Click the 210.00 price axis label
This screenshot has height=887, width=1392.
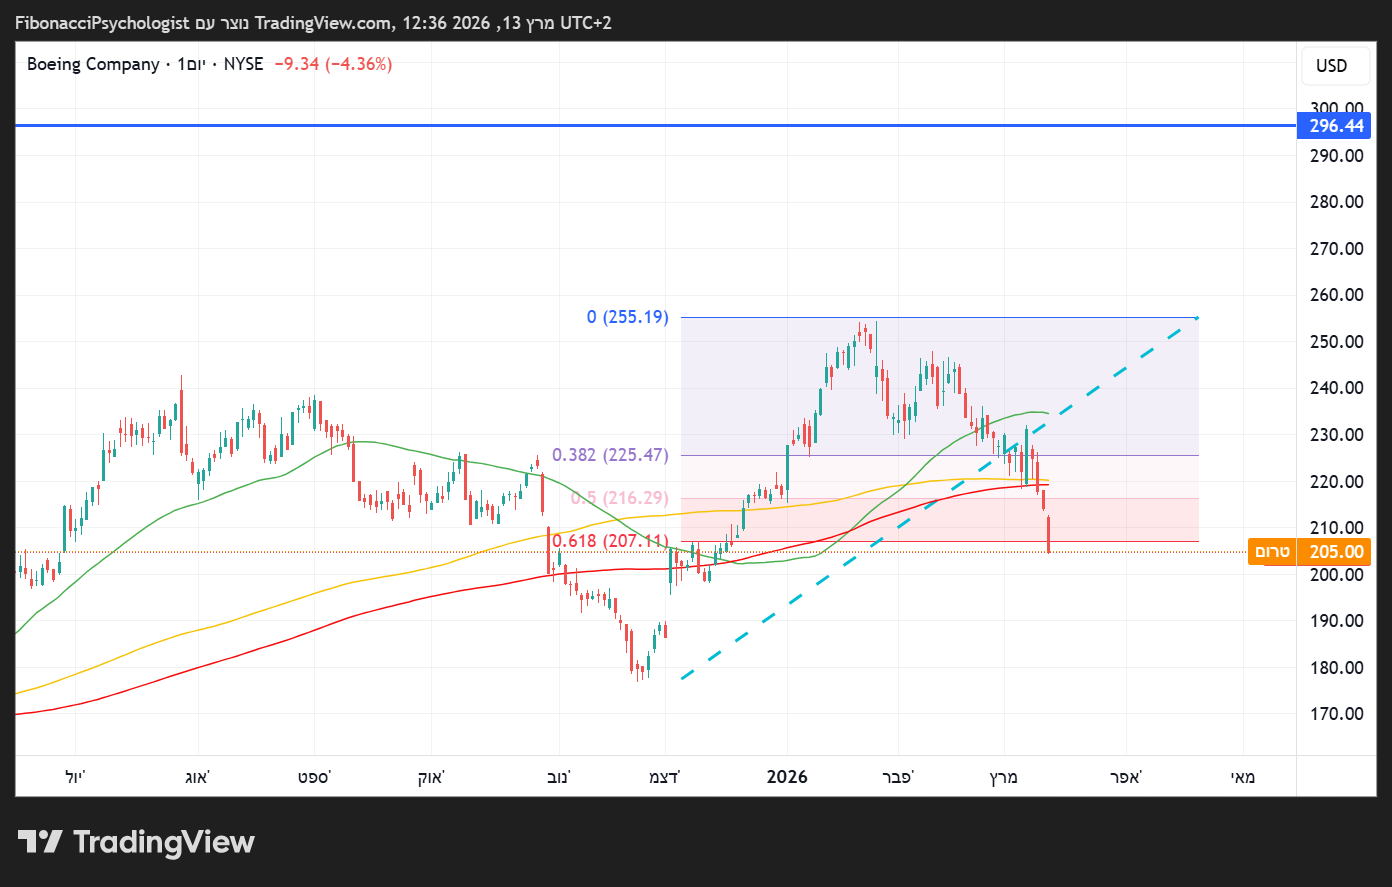1337,528
